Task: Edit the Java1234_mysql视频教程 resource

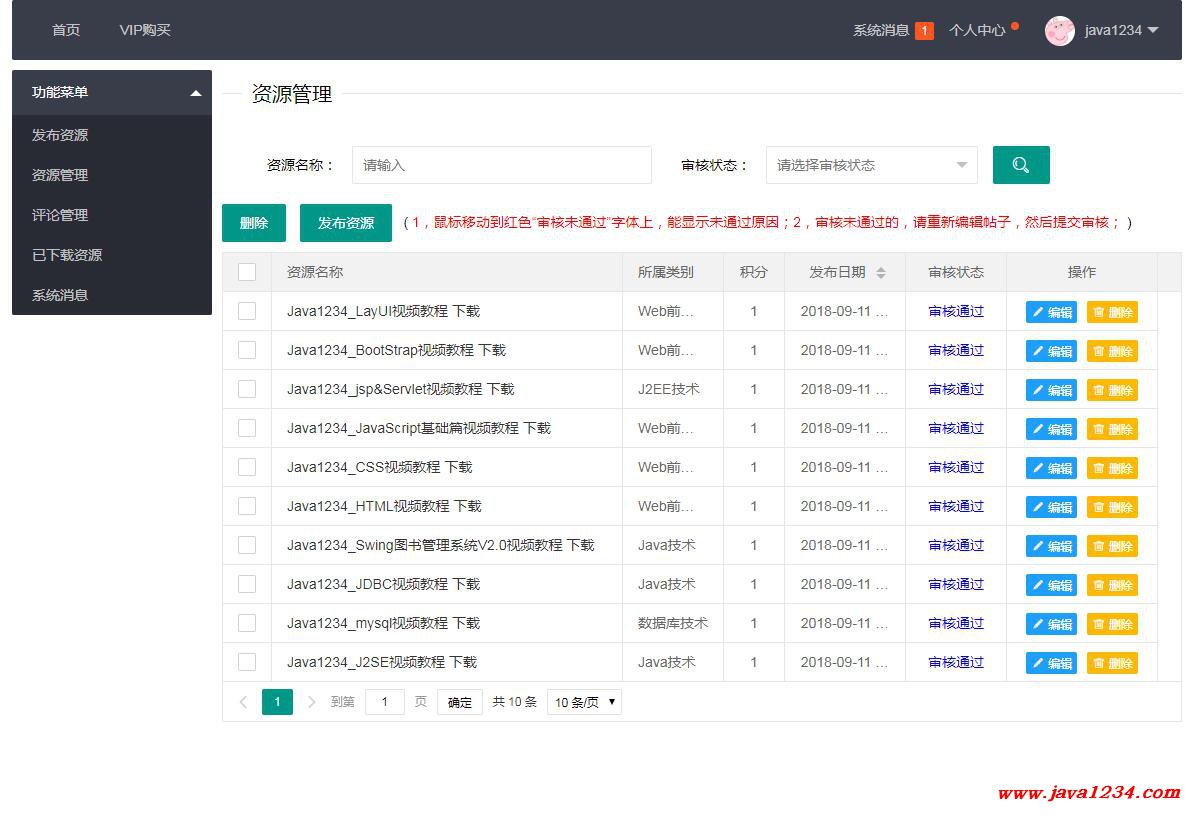Action: click(1051, 624)
